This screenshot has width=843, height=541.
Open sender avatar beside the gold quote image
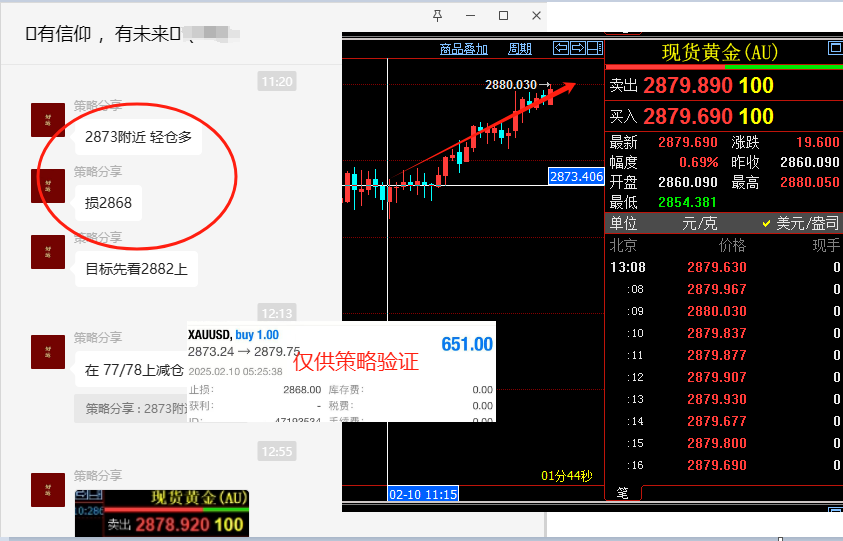coord(48,490)
